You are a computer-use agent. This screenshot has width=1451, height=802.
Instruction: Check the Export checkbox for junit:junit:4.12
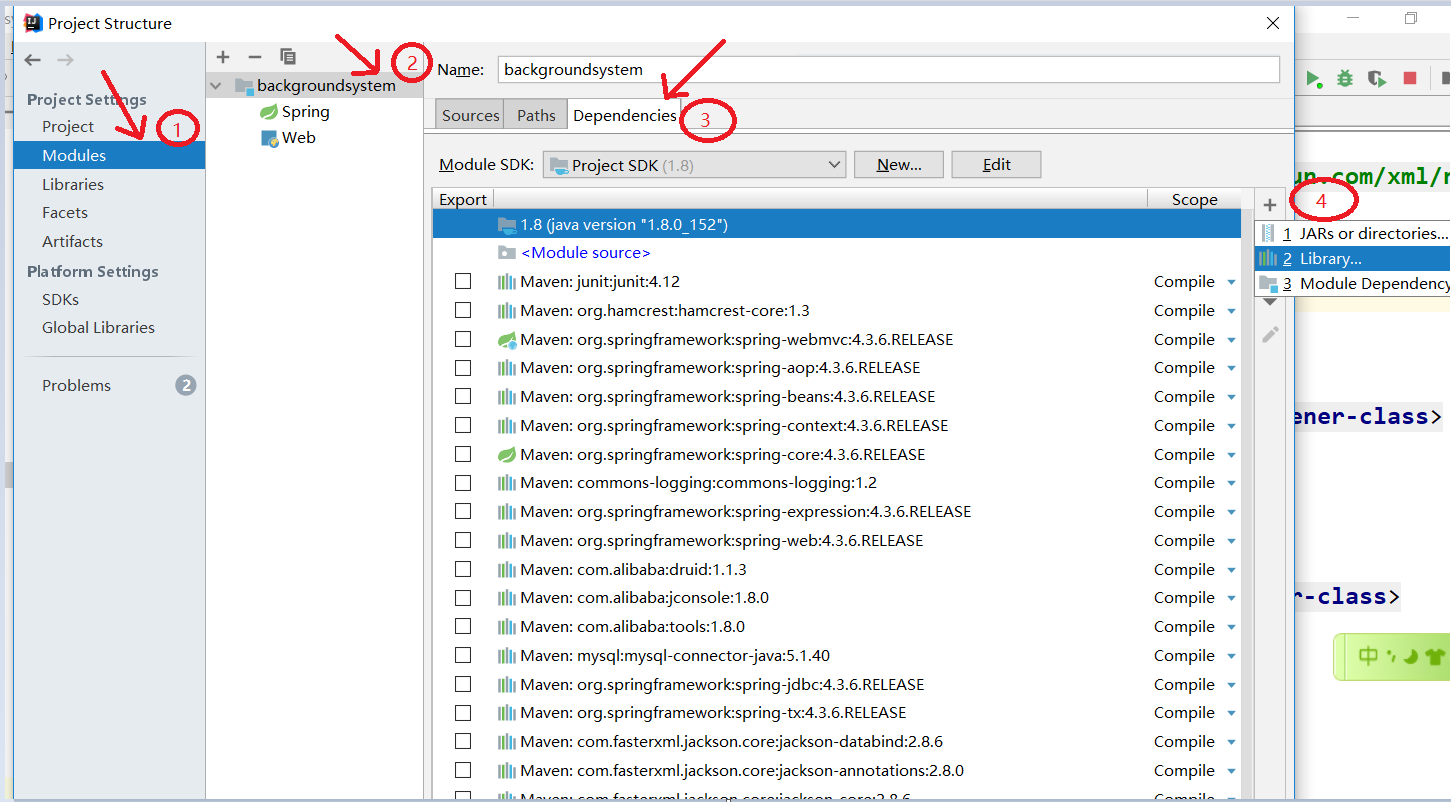(463, 281)
